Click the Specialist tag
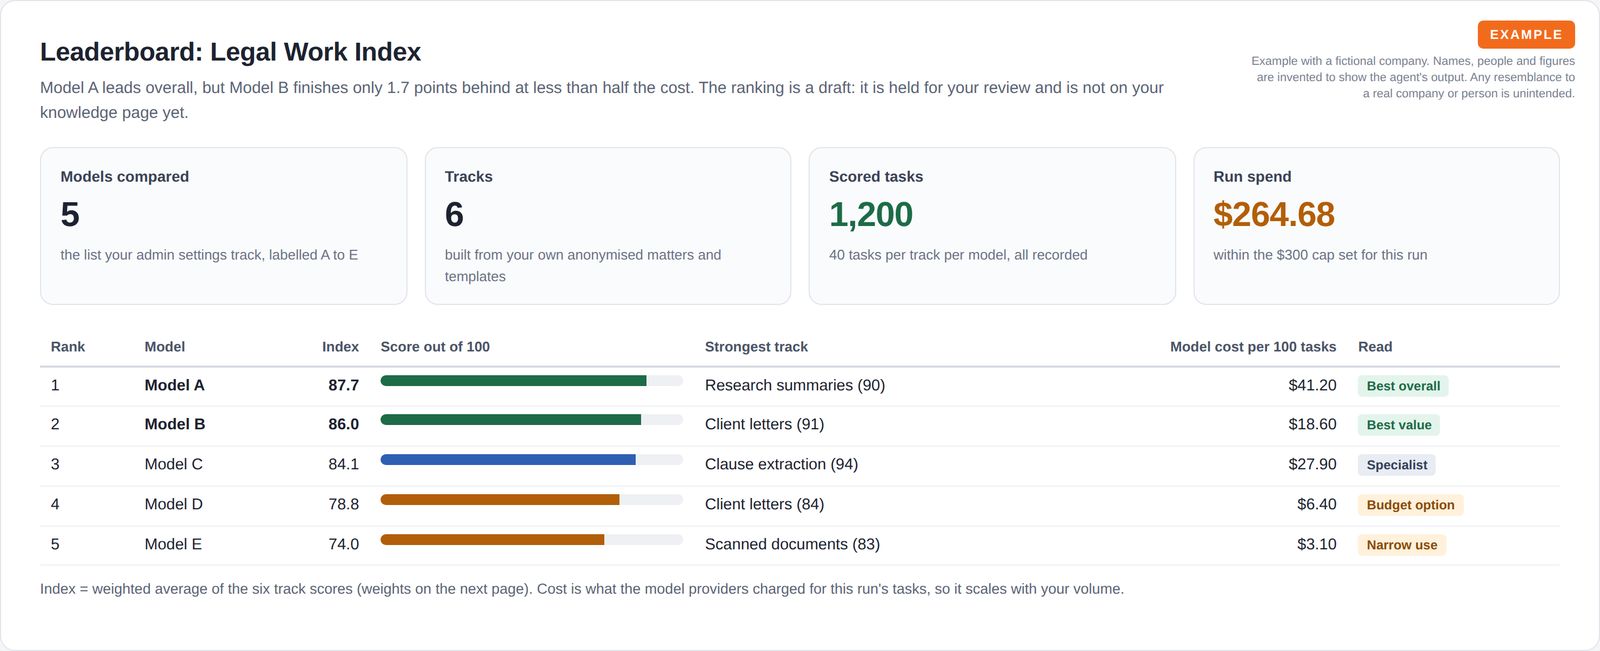This screenshot has width=1600, height=651. pyautogui.click(x=1397, y=465)
